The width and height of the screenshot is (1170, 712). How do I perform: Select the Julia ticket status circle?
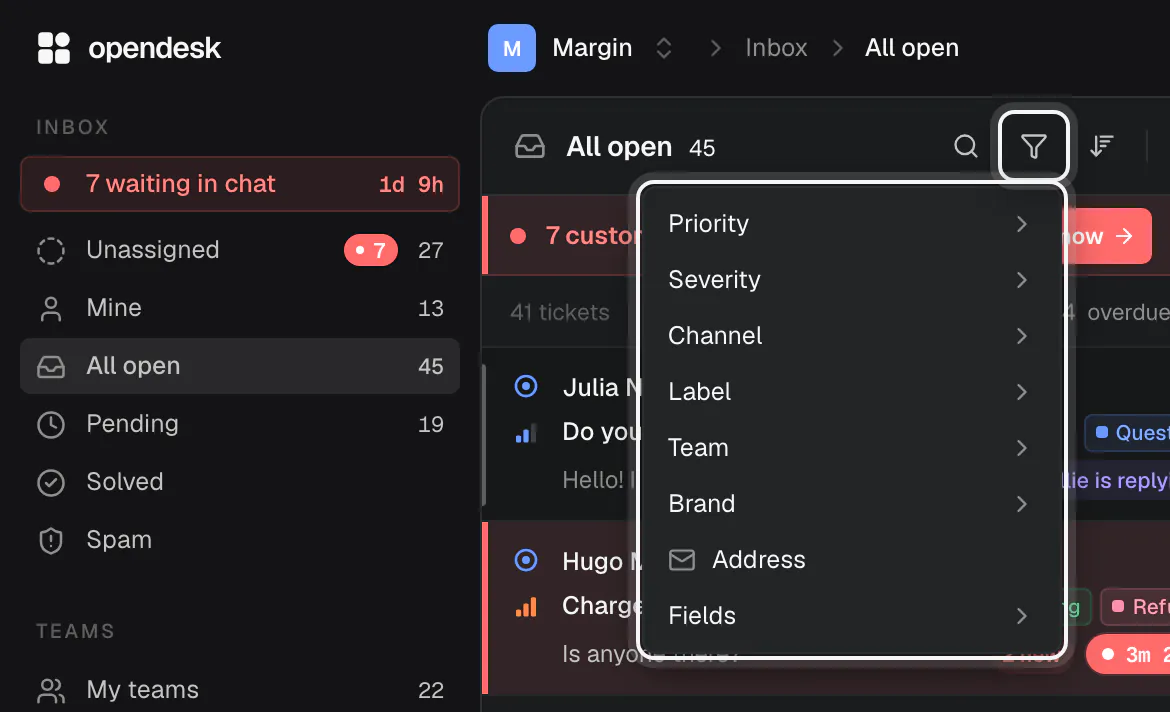click(526, 387)
